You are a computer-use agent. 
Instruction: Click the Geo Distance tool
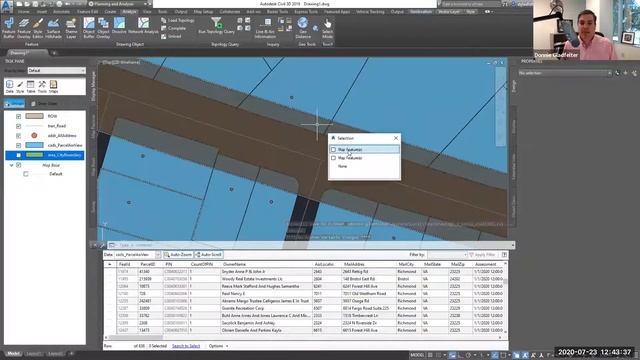tap(303, 28)
